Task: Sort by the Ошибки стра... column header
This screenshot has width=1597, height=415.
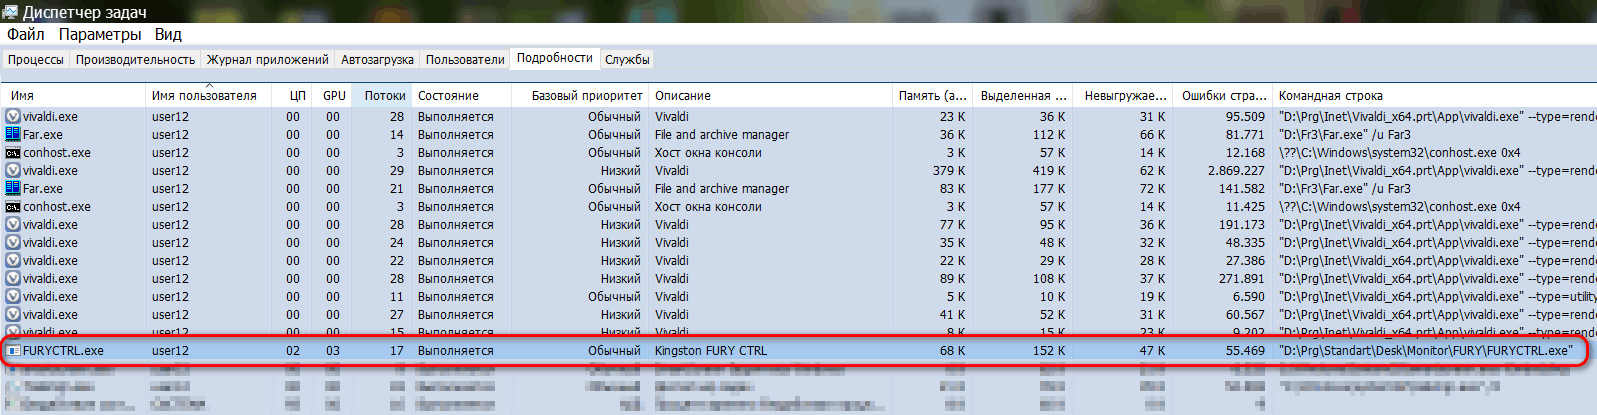Action: coord(1222,96)
